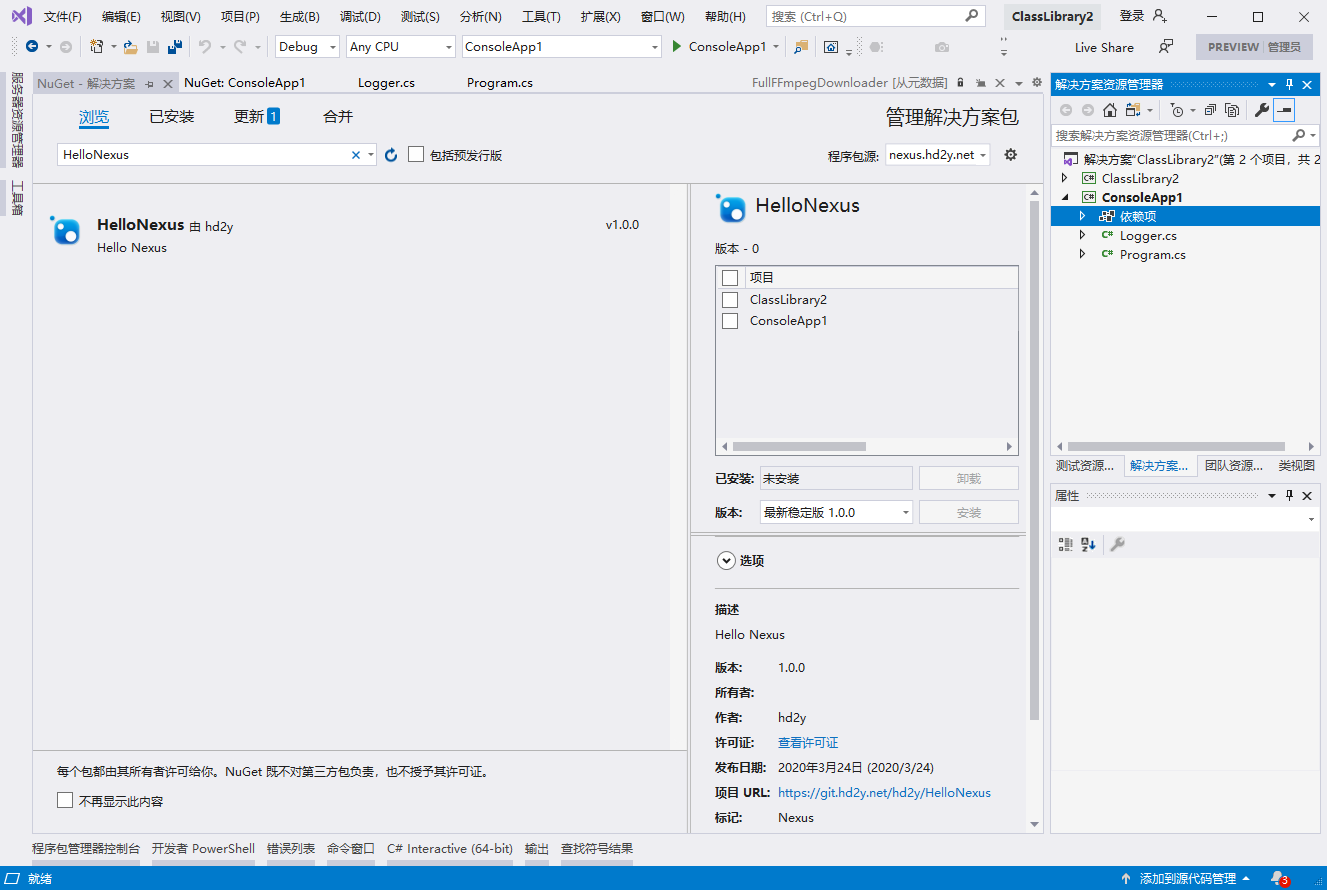1327x890 pixels.
Task: Enable the include prerelease checkbox
Action: pyautogui.click(x=416, y=154)
